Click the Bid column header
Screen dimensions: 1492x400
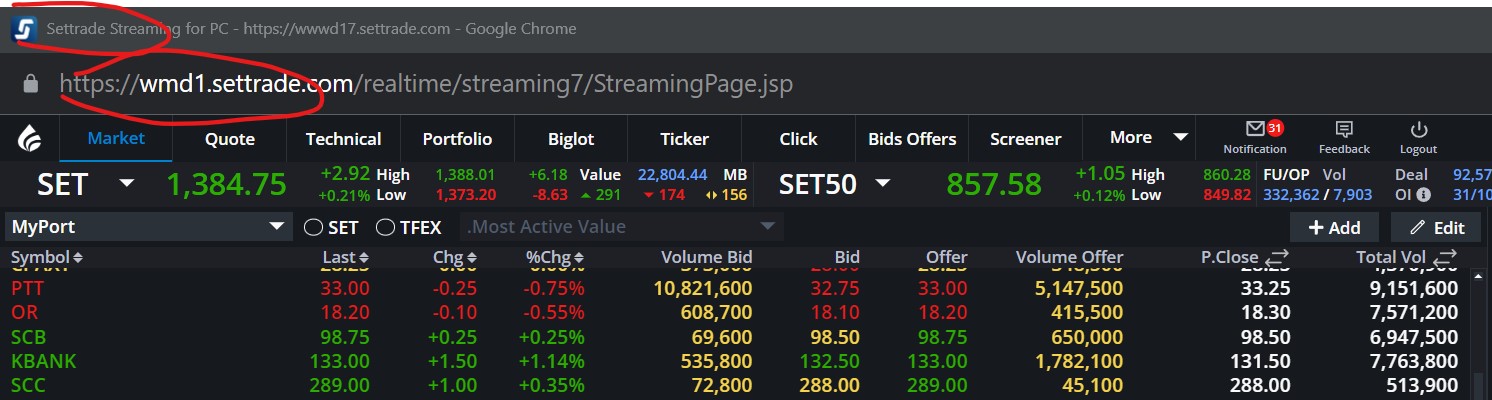click(x=847, y=258)
